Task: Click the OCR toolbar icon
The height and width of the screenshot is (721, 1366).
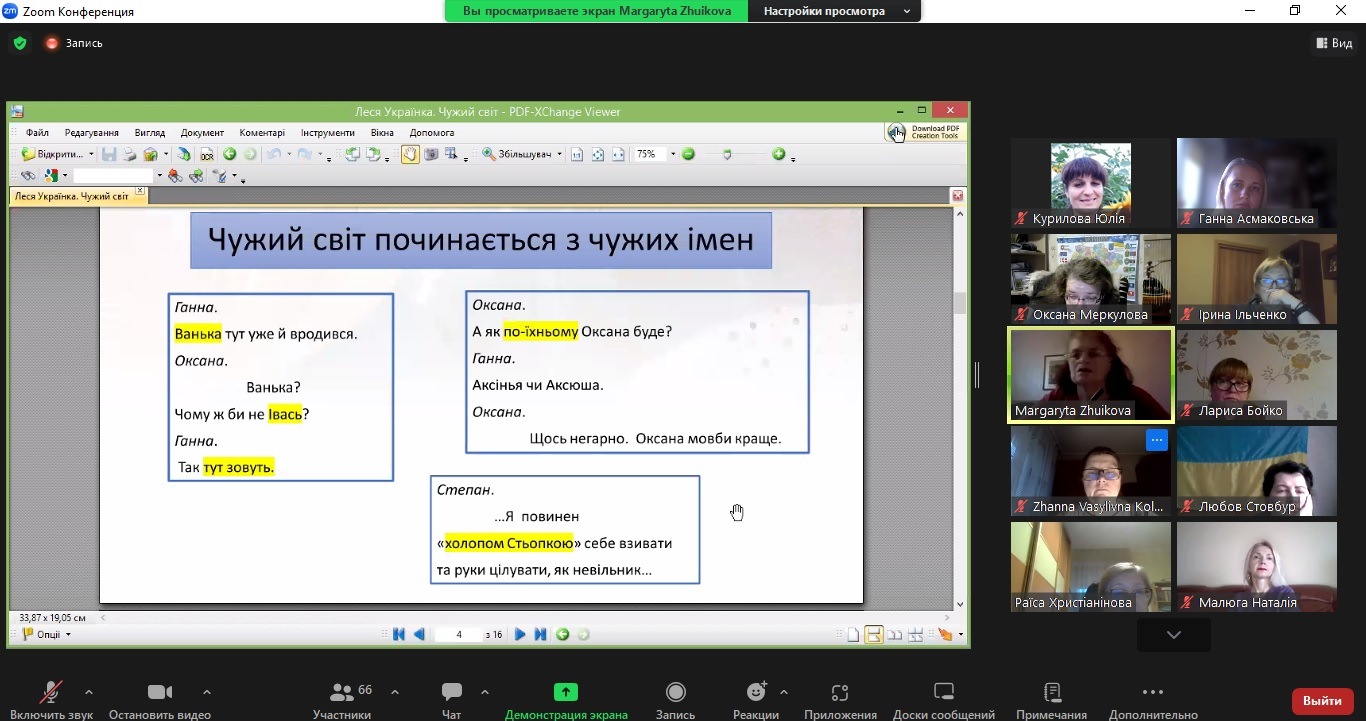Action: 206,154
